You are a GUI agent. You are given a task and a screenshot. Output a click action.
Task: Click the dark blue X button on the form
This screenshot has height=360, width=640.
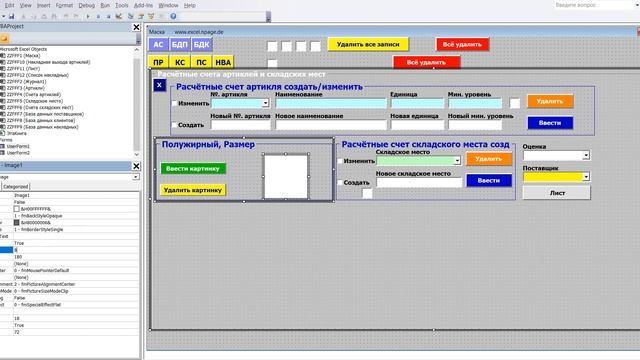(x=160, y=85)
